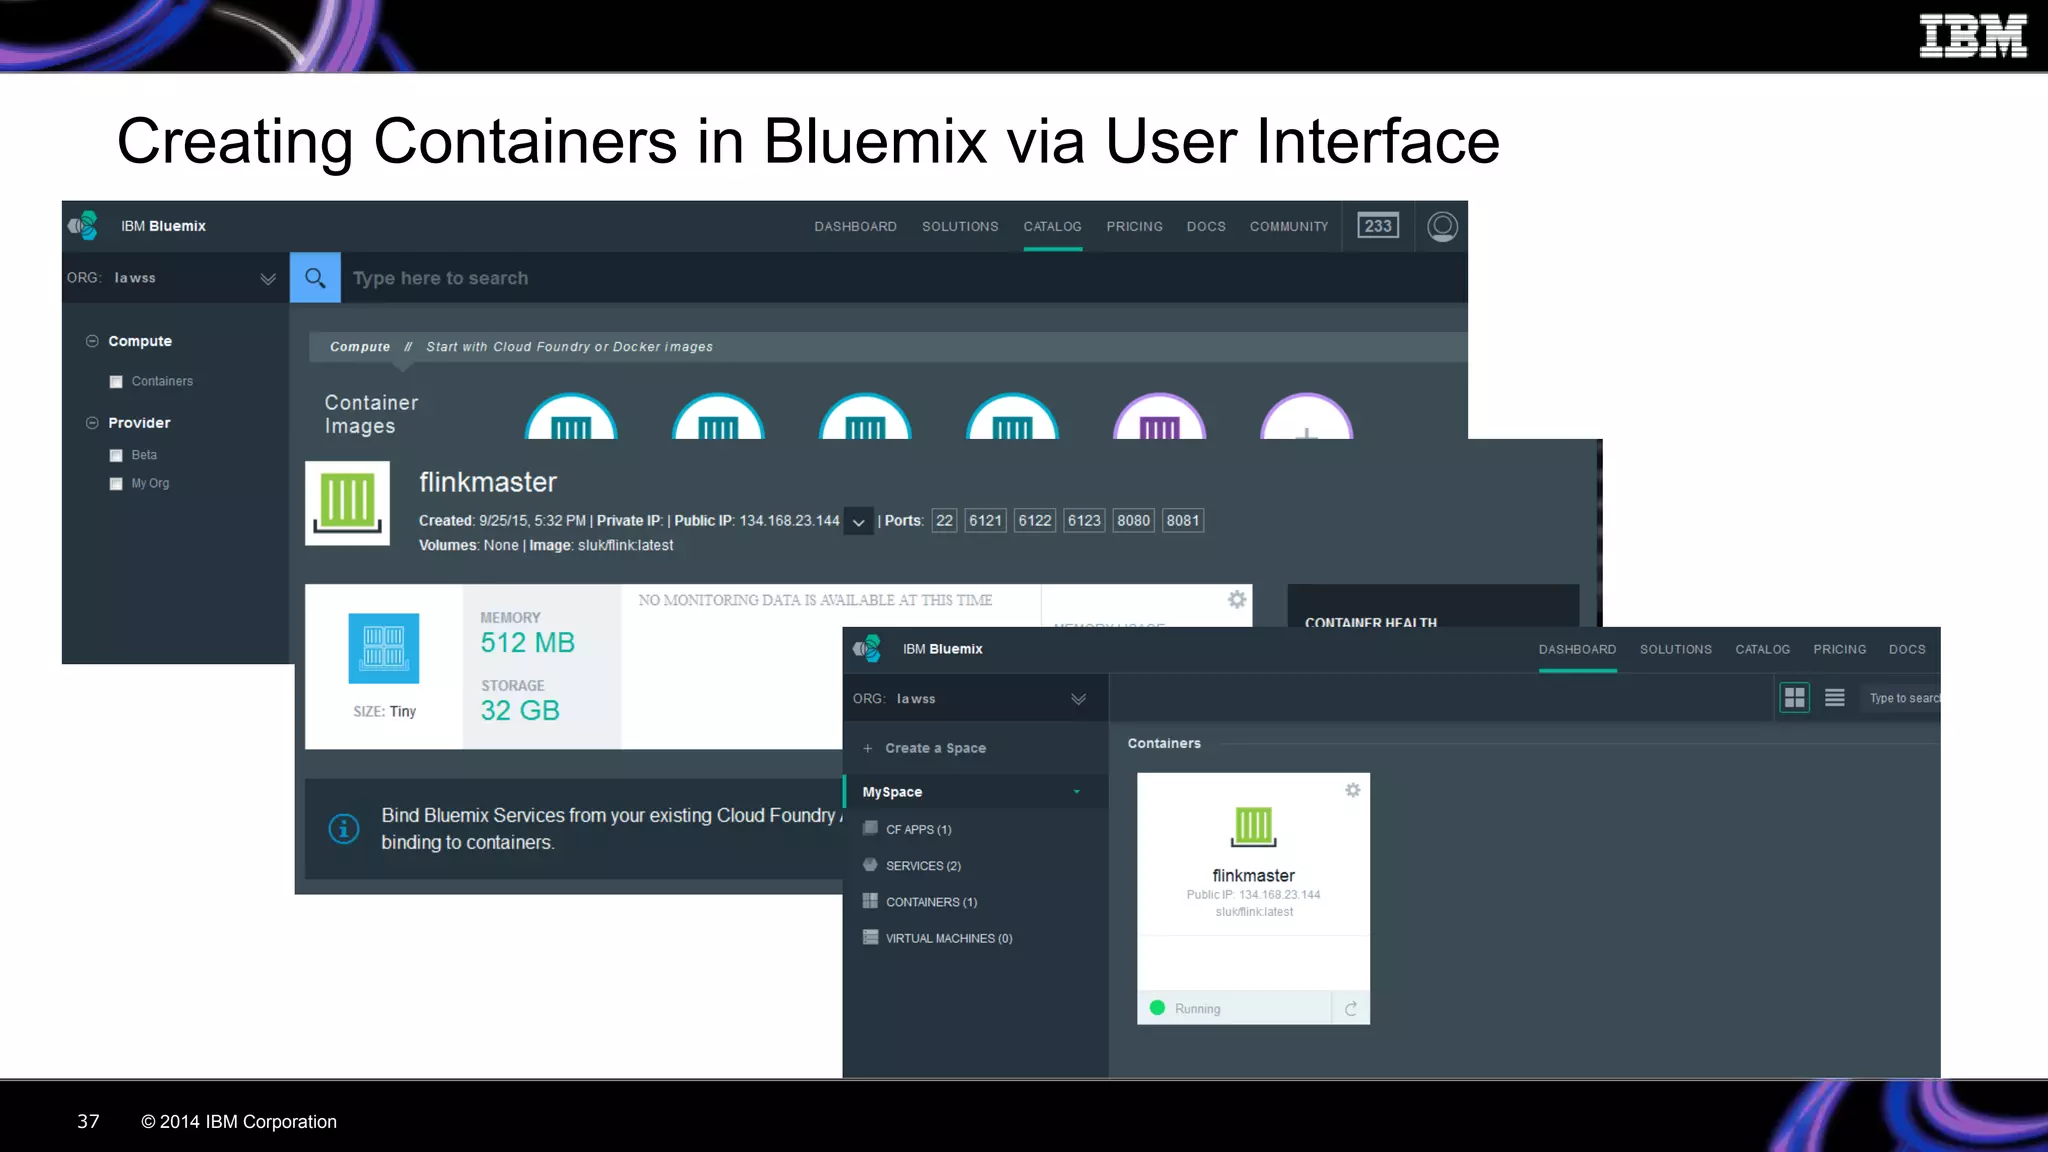Open DOCS in the Catalog window nav
The height and width of the screenshot is (1152, 2048).
coord(1206,226)
